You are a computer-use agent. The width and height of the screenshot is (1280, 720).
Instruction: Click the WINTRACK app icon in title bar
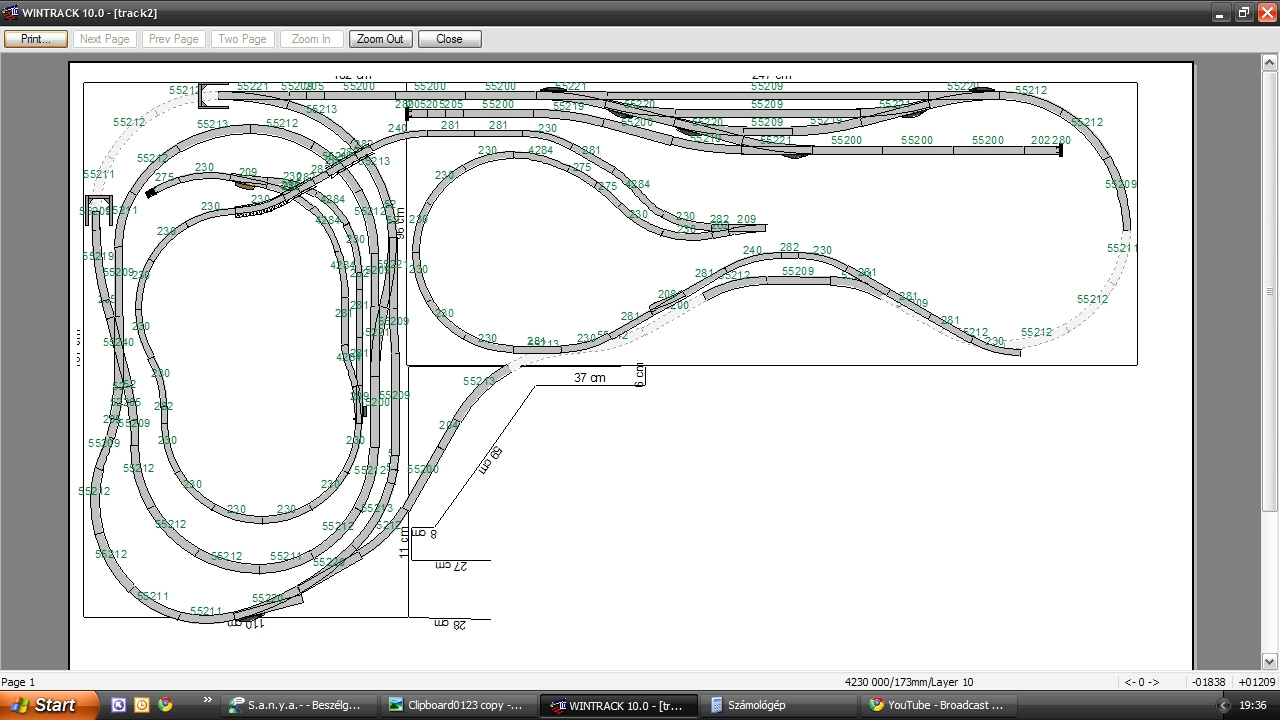coord(11,12)
